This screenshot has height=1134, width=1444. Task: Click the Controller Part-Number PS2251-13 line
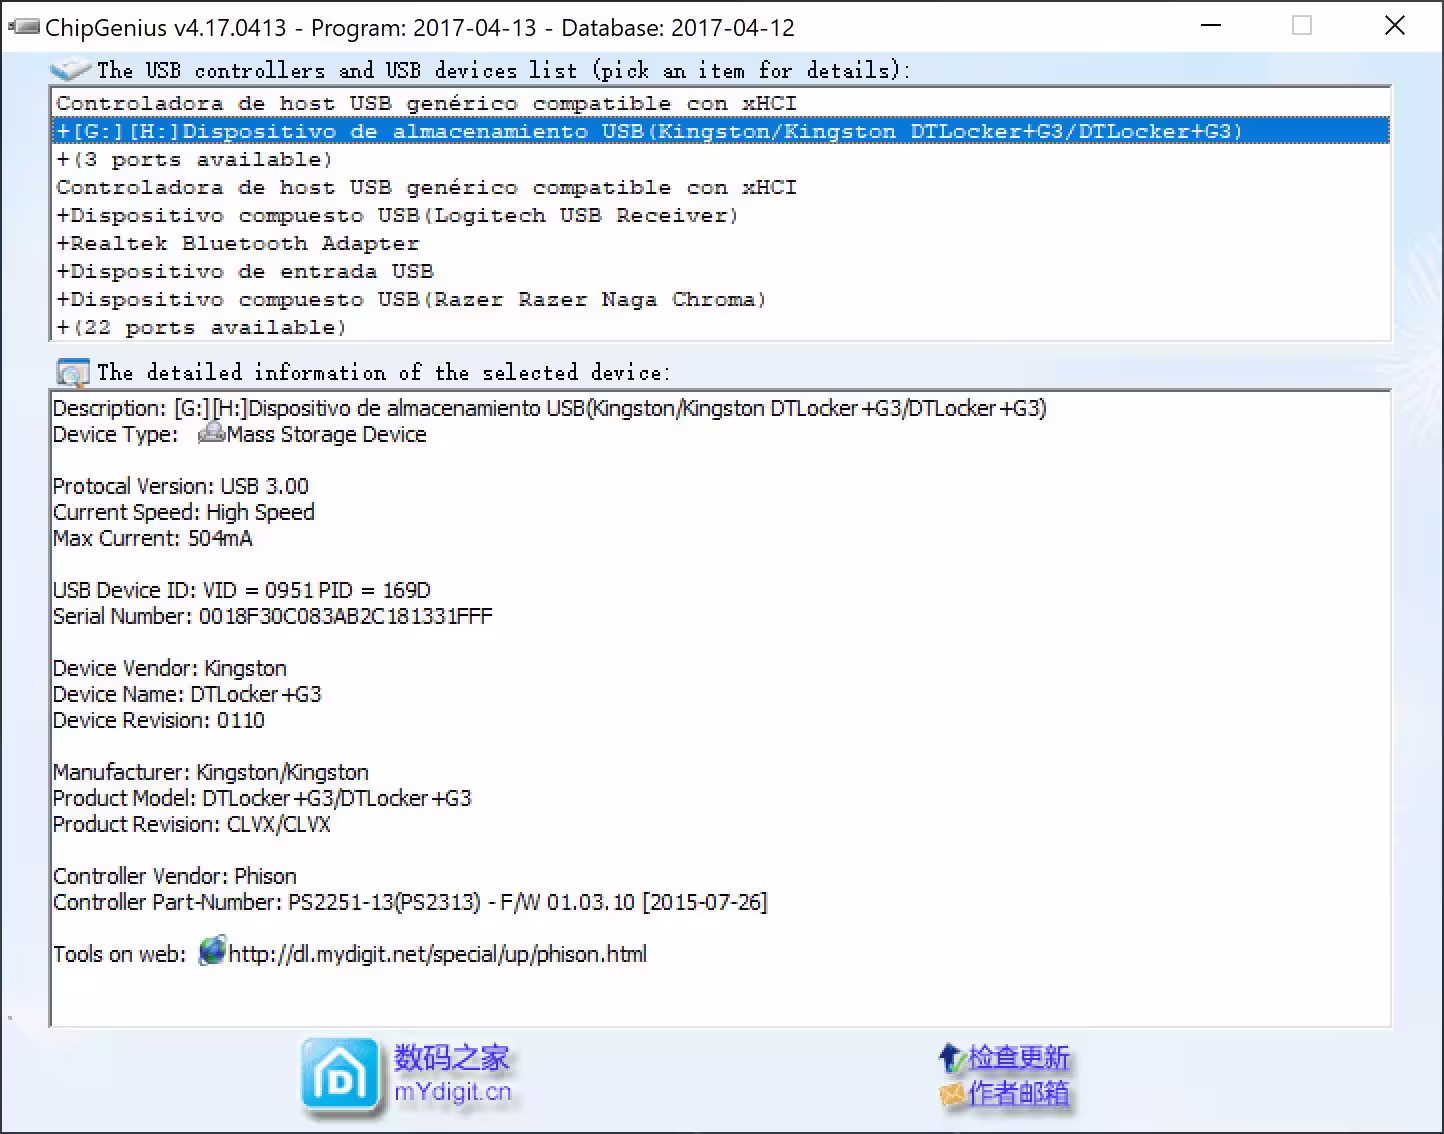click(x=410, y=902)
